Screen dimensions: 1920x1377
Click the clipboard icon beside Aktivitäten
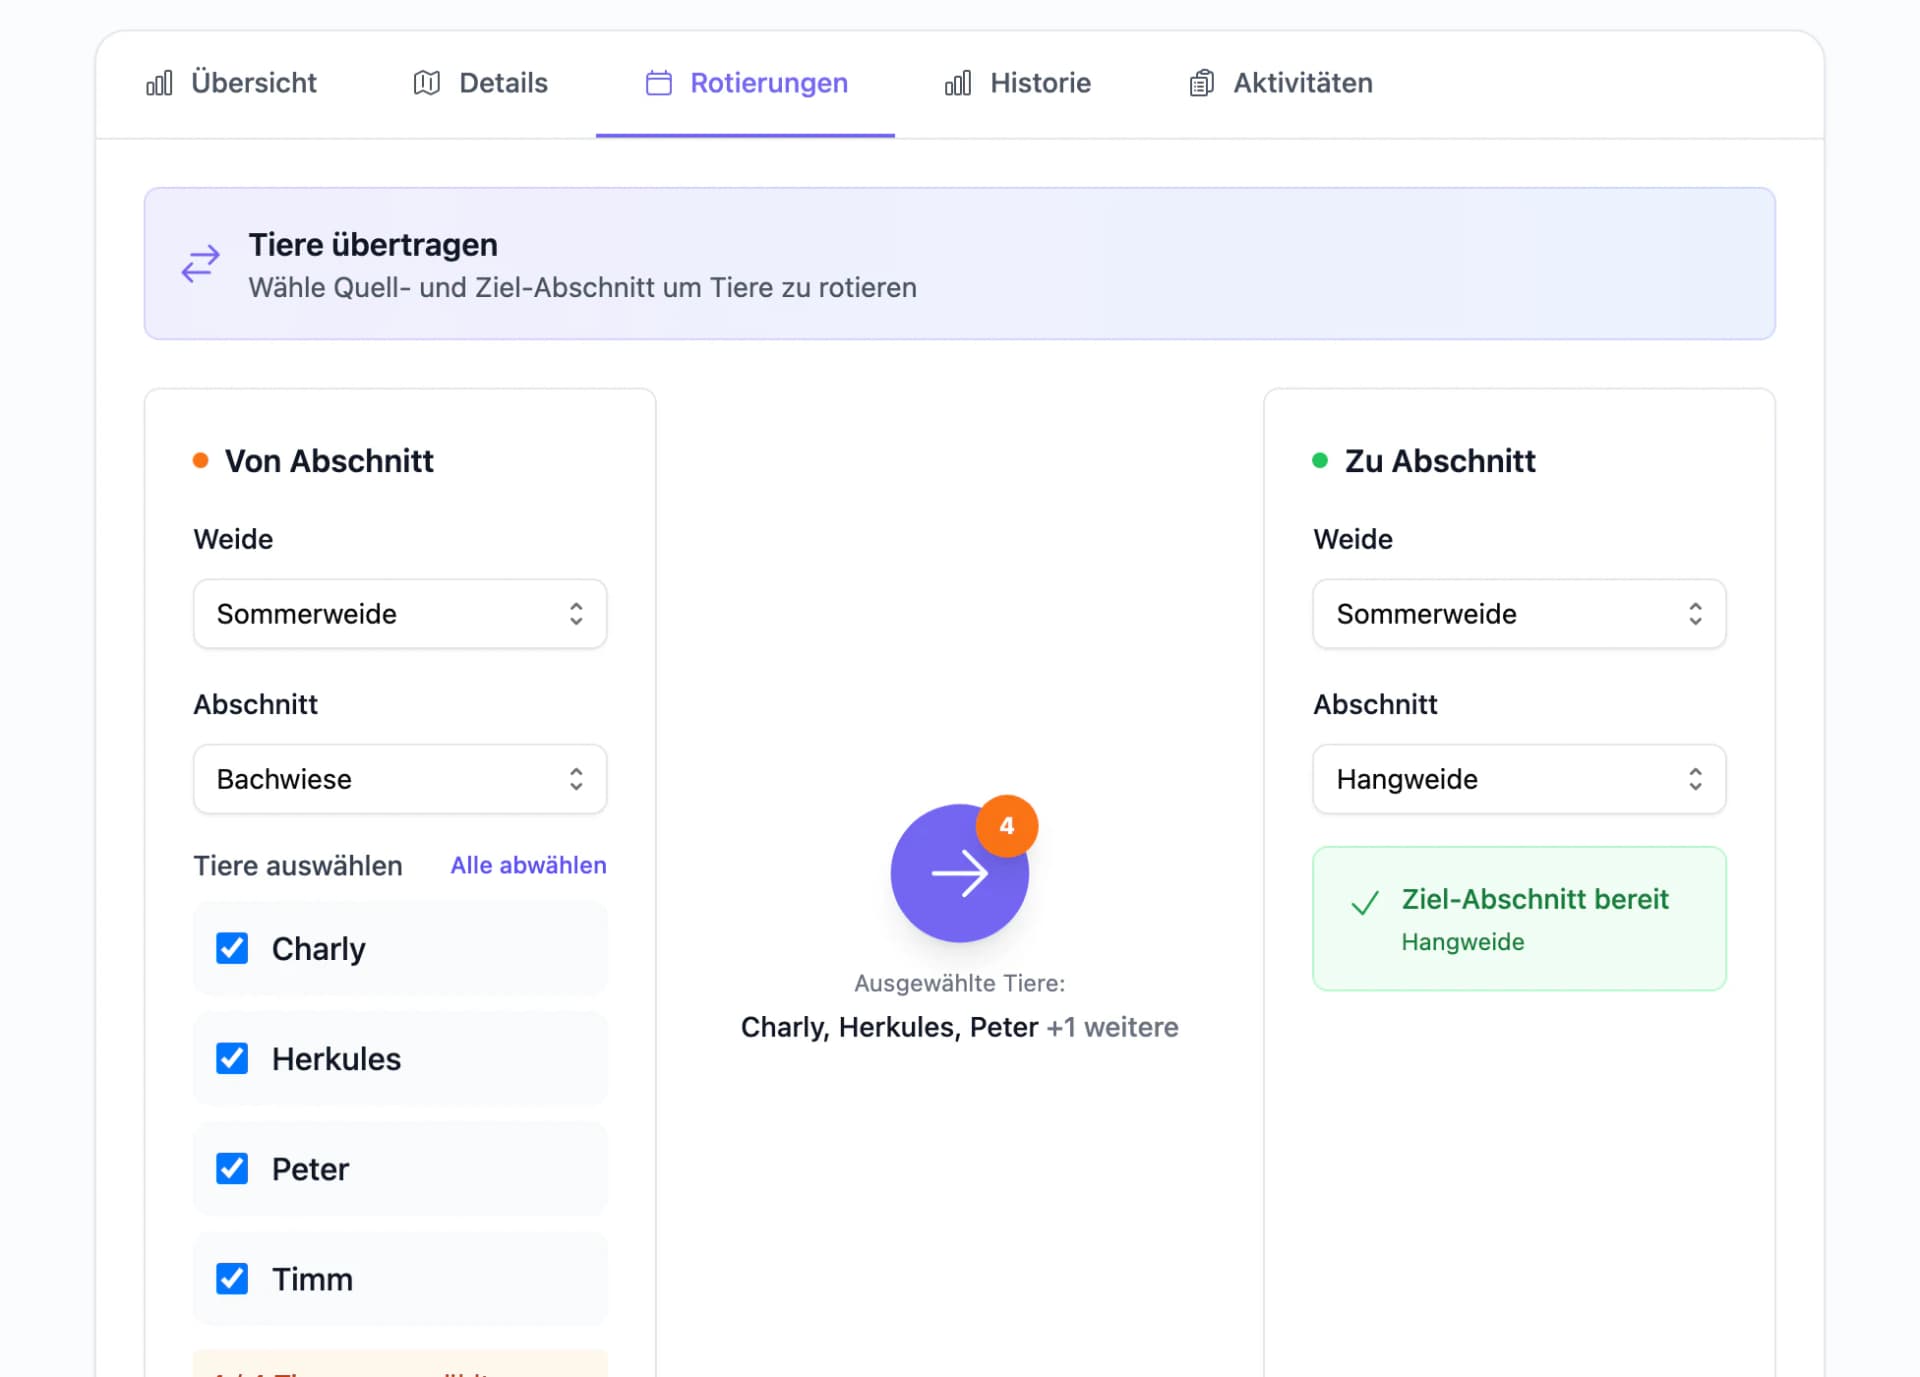(1202, 83)
